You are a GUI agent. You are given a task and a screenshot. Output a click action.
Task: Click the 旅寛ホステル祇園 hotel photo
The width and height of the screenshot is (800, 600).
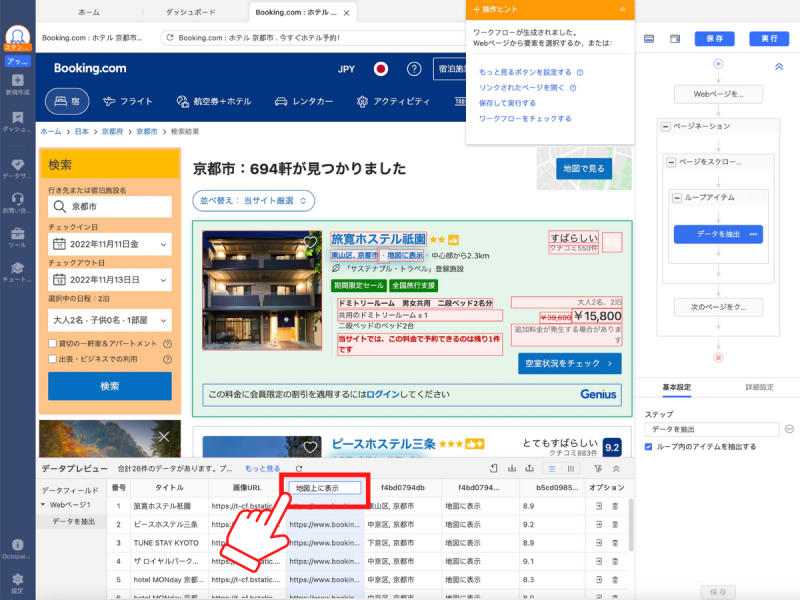click(x=262, y=290)
